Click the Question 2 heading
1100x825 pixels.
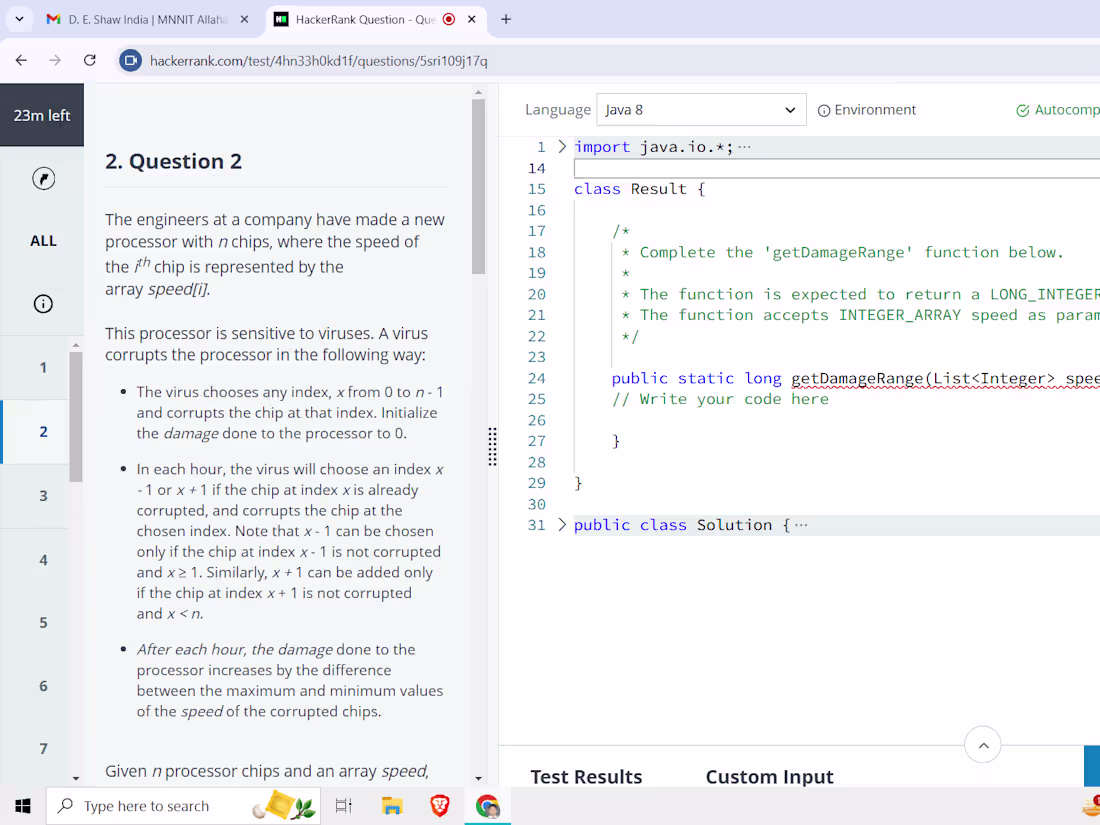coord(173,161)
